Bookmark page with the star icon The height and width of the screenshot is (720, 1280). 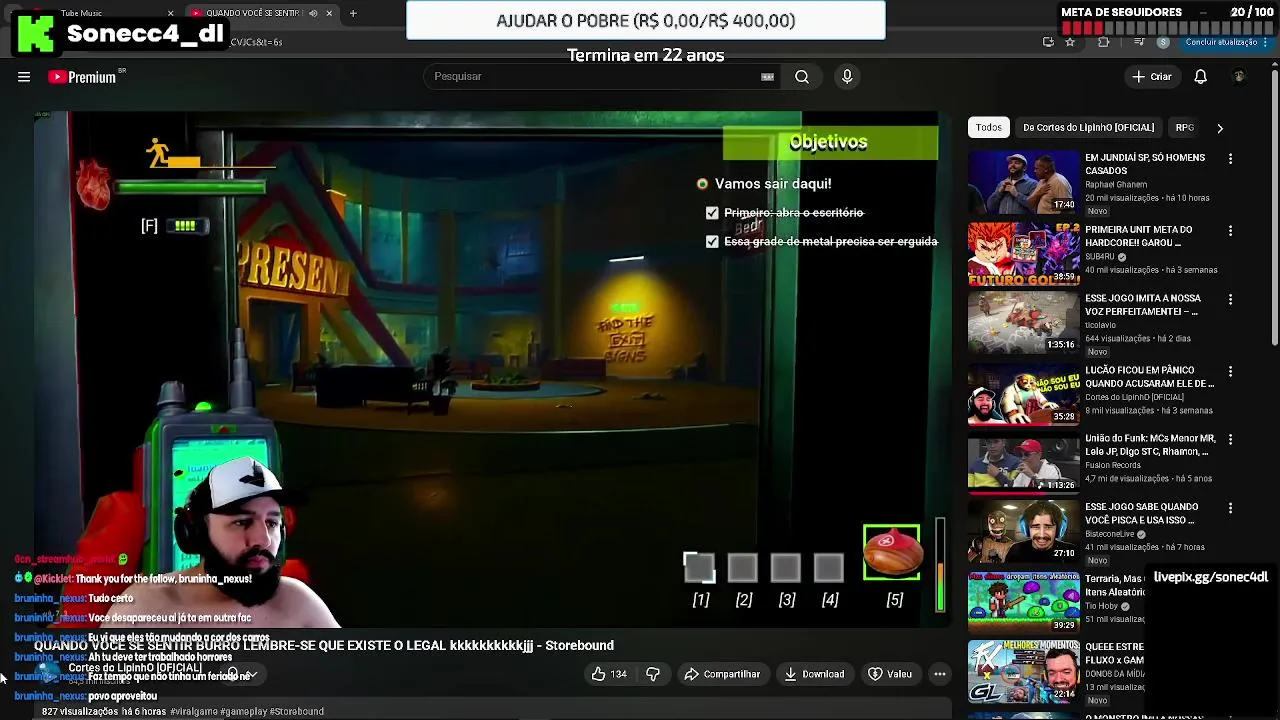[1070, 42]
